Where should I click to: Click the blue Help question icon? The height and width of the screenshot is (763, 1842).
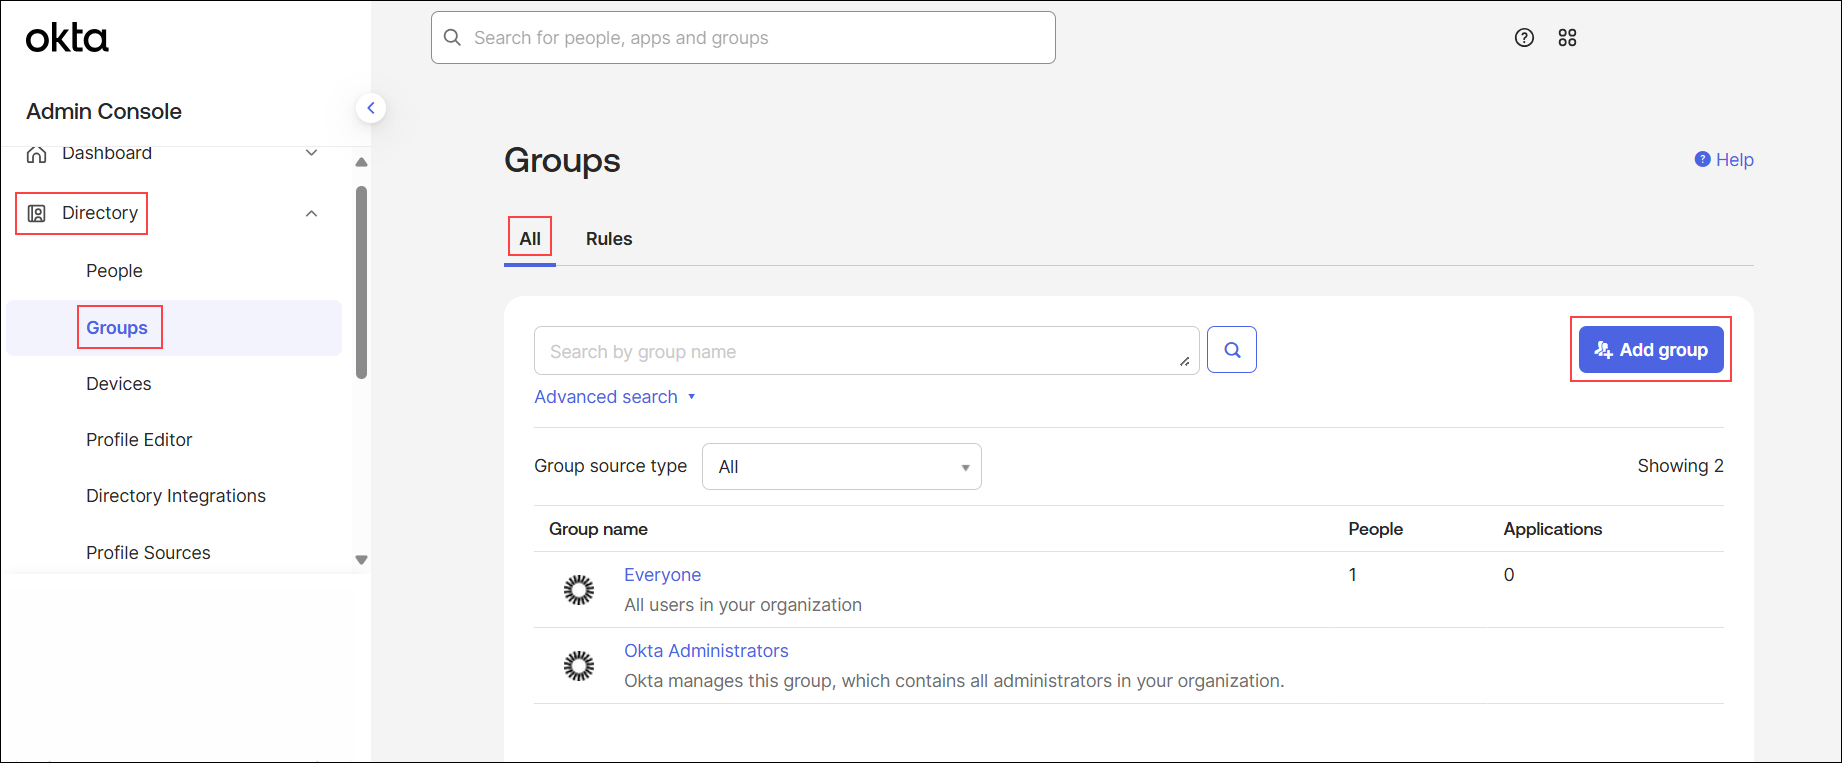[x=1702, y=159]
